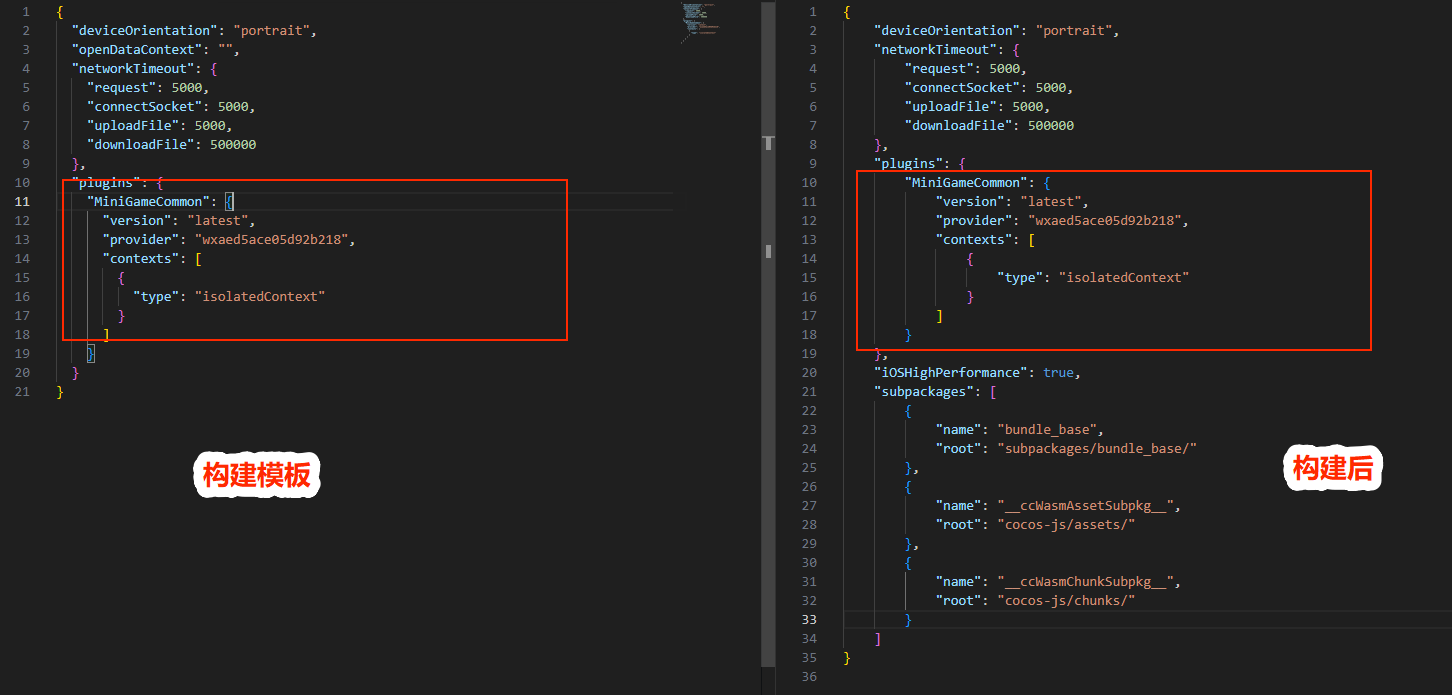Click line number 21 in left editor gutter
1452x695 pixels.
[22, 391]
